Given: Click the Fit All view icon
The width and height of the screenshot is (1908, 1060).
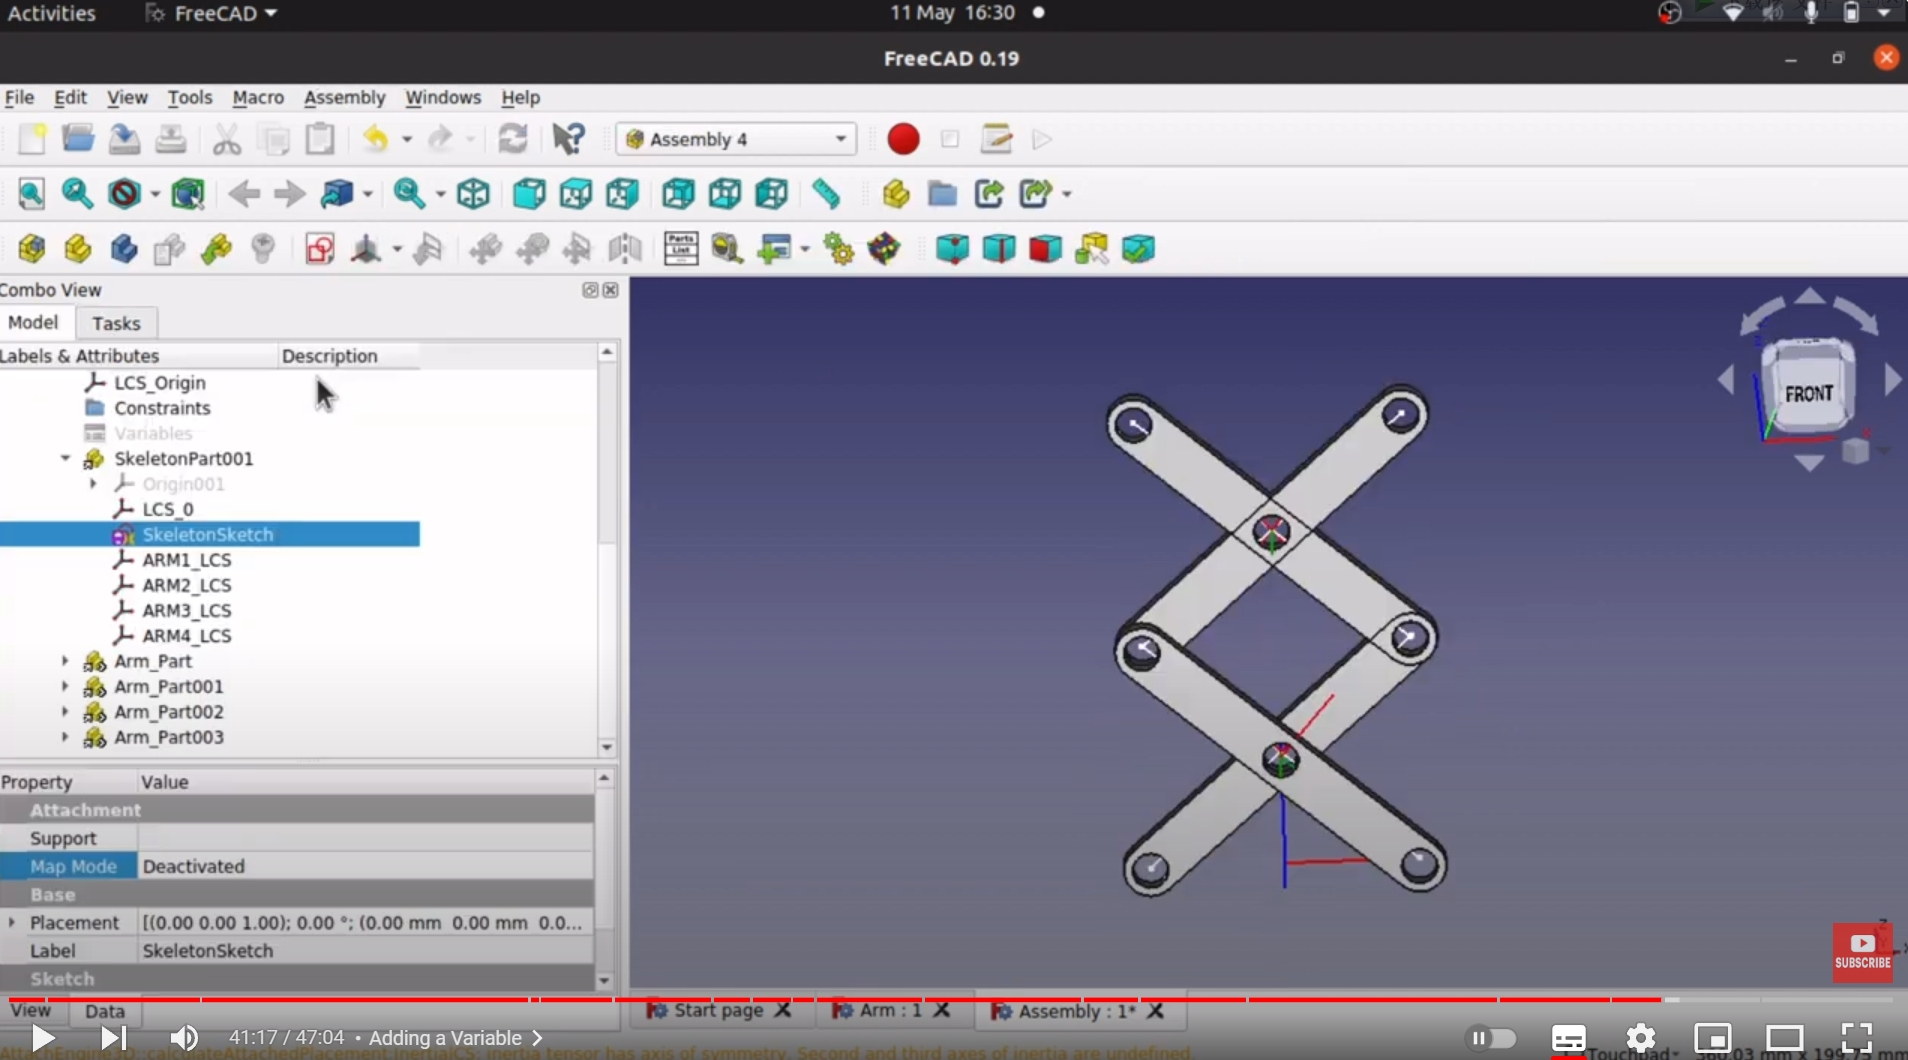Looking at the screenshot, I should 31,194.
